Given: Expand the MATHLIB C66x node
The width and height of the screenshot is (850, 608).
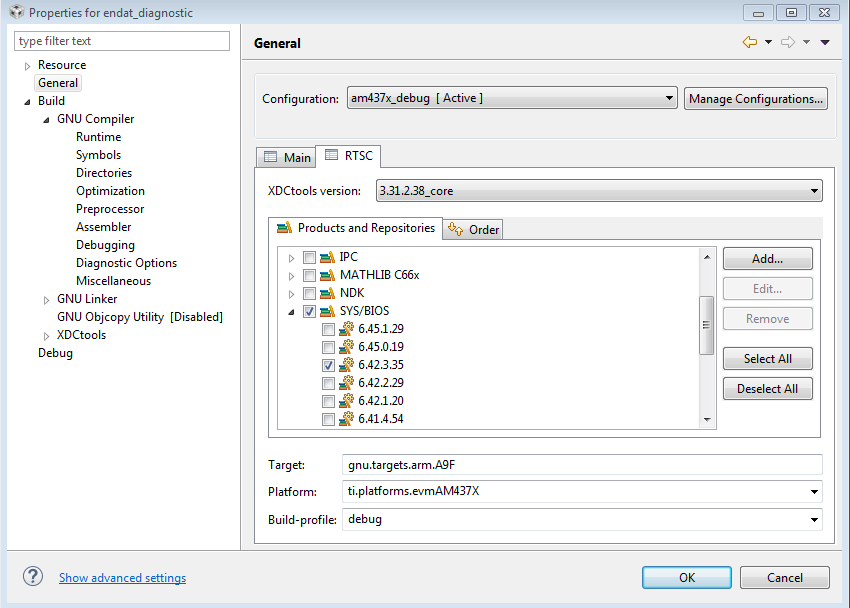Looking at the screenshot, I should (291, 276).
